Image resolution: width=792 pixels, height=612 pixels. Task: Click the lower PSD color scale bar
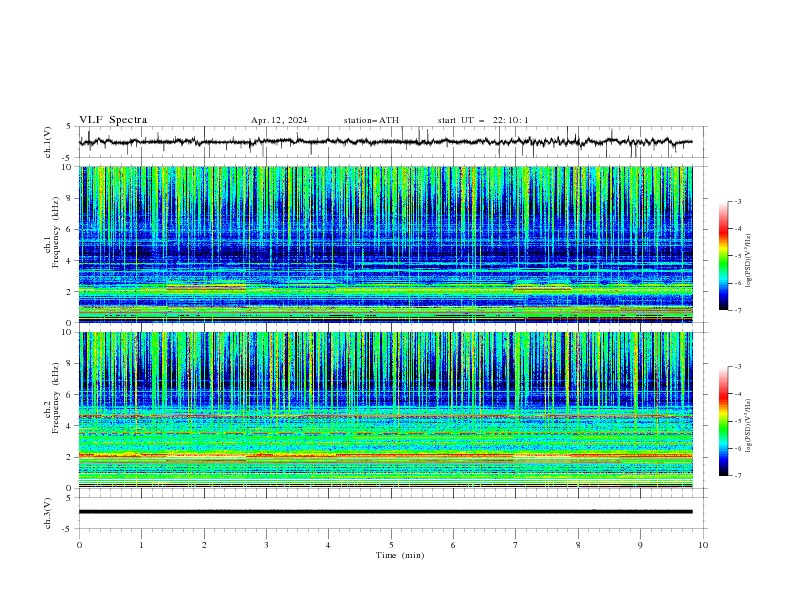point(723,421)
